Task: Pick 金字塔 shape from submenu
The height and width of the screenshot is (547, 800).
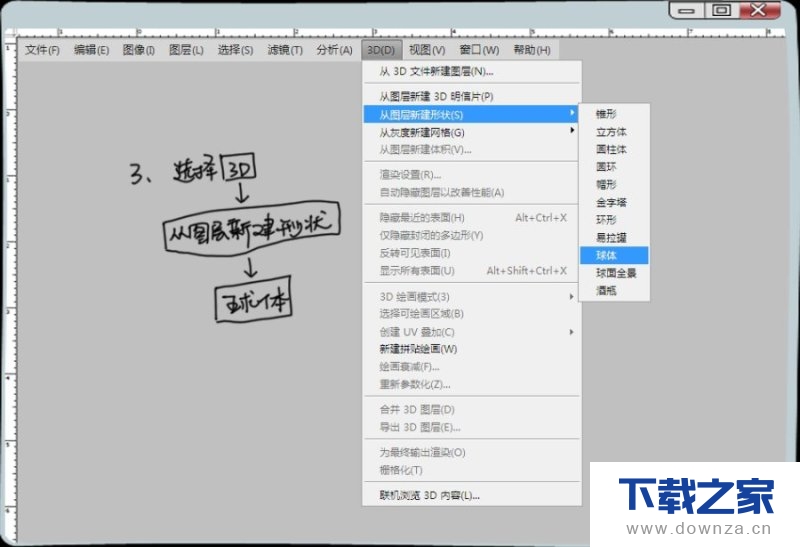Action: (614, 203)
